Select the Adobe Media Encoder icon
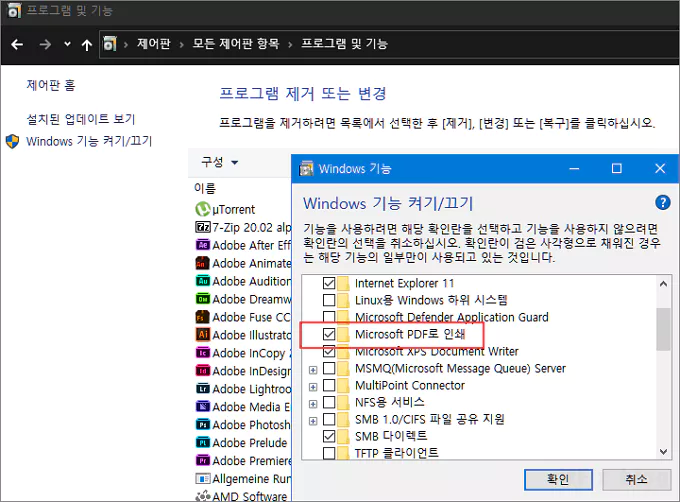 coord(203,407)
